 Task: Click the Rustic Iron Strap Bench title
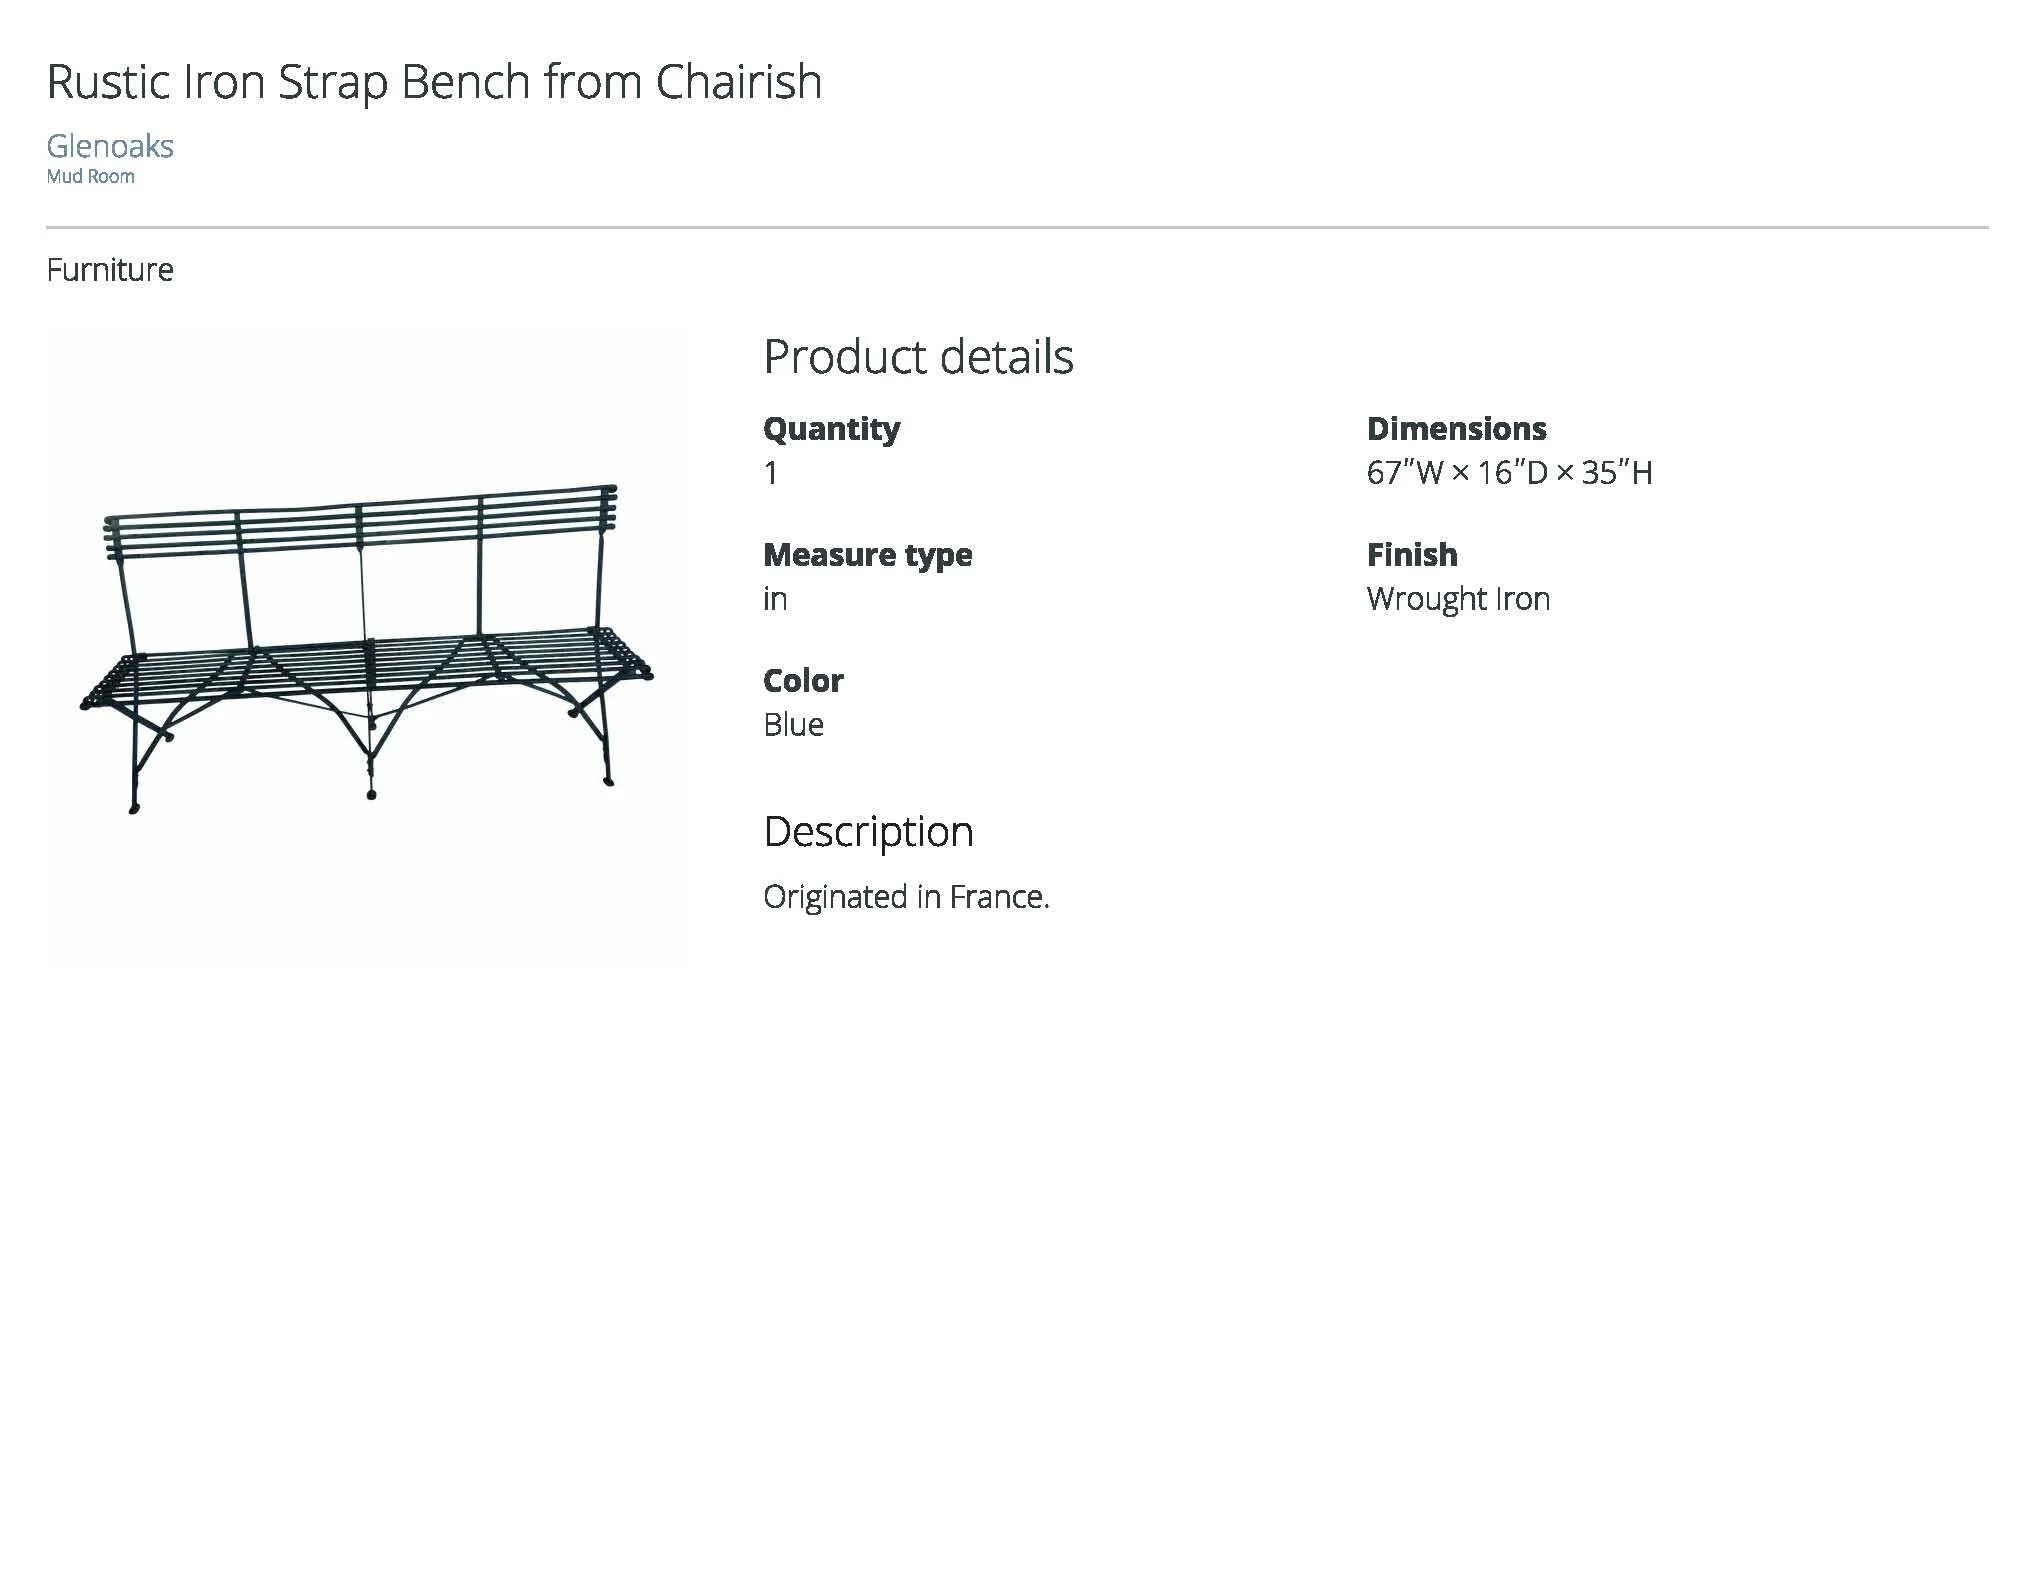[434, 82]
